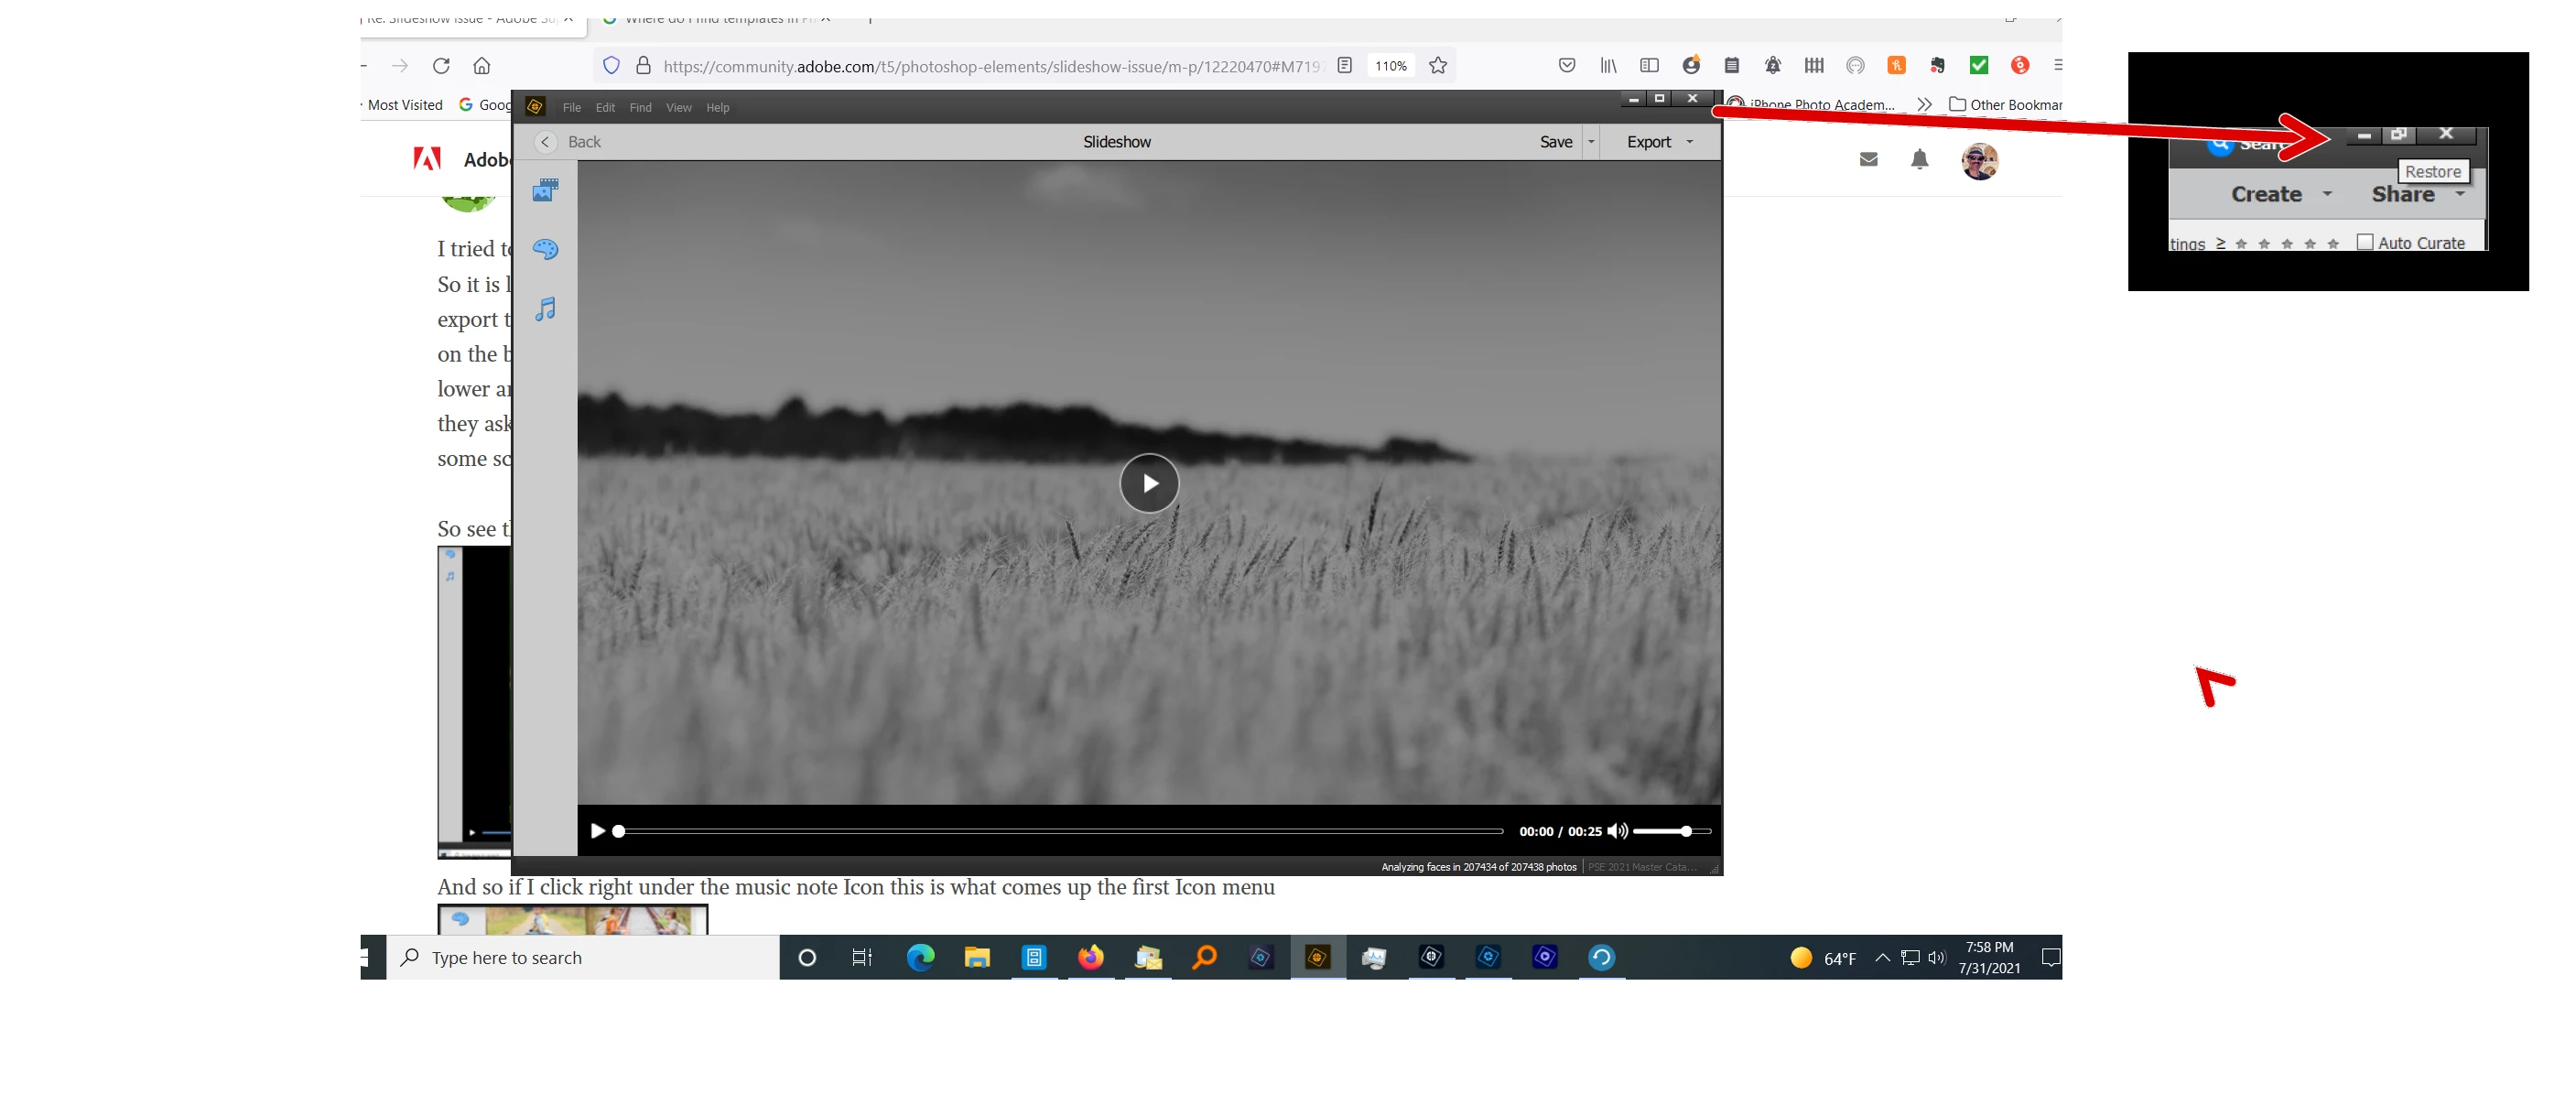This screenshot has height=1116, width=2576.
Task: Open the View menu in Elements Organizer
Action: tap(678, 107)
